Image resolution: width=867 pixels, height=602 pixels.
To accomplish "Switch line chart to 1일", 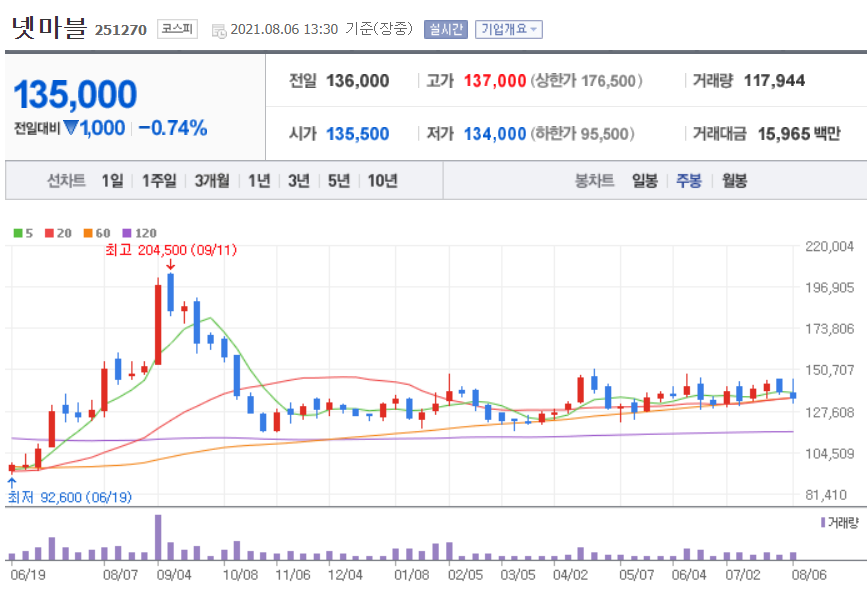I will point(112,181).
